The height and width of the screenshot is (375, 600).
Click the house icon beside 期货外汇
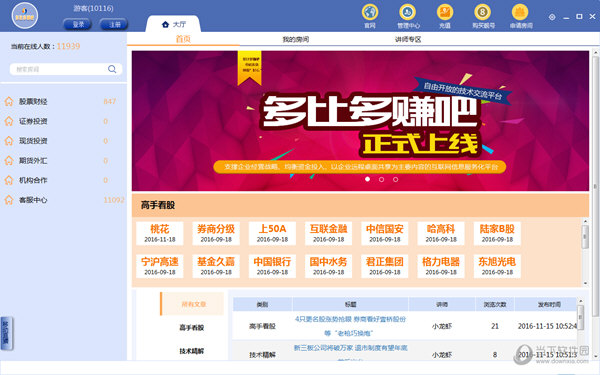(9, 160)
